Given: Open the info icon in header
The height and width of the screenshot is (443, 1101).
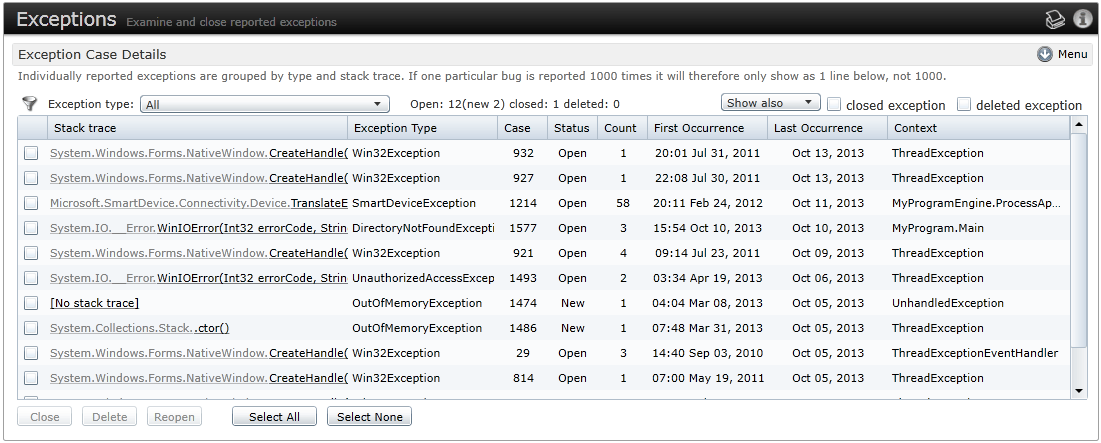Looking at the screenshot, I should 1082,19.
